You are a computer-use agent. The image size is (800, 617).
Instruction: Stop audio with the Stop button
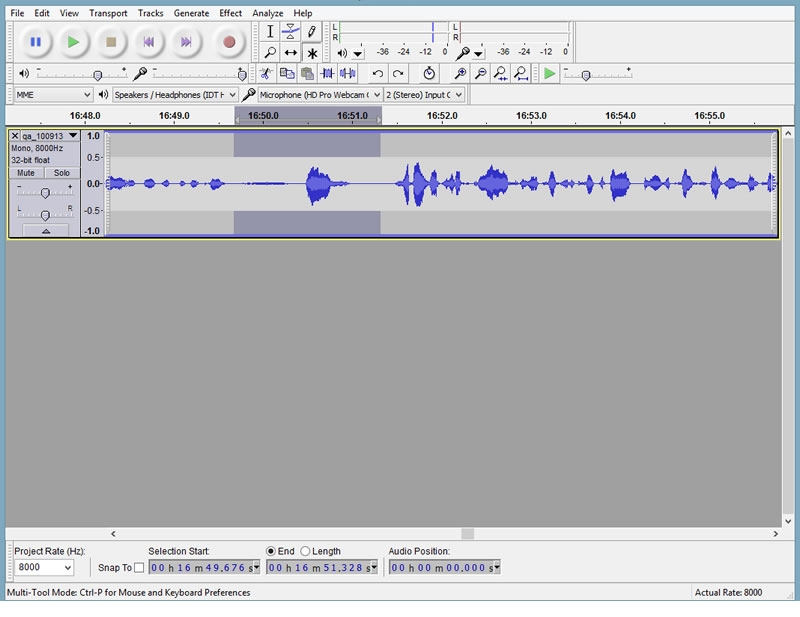[111, 42]
